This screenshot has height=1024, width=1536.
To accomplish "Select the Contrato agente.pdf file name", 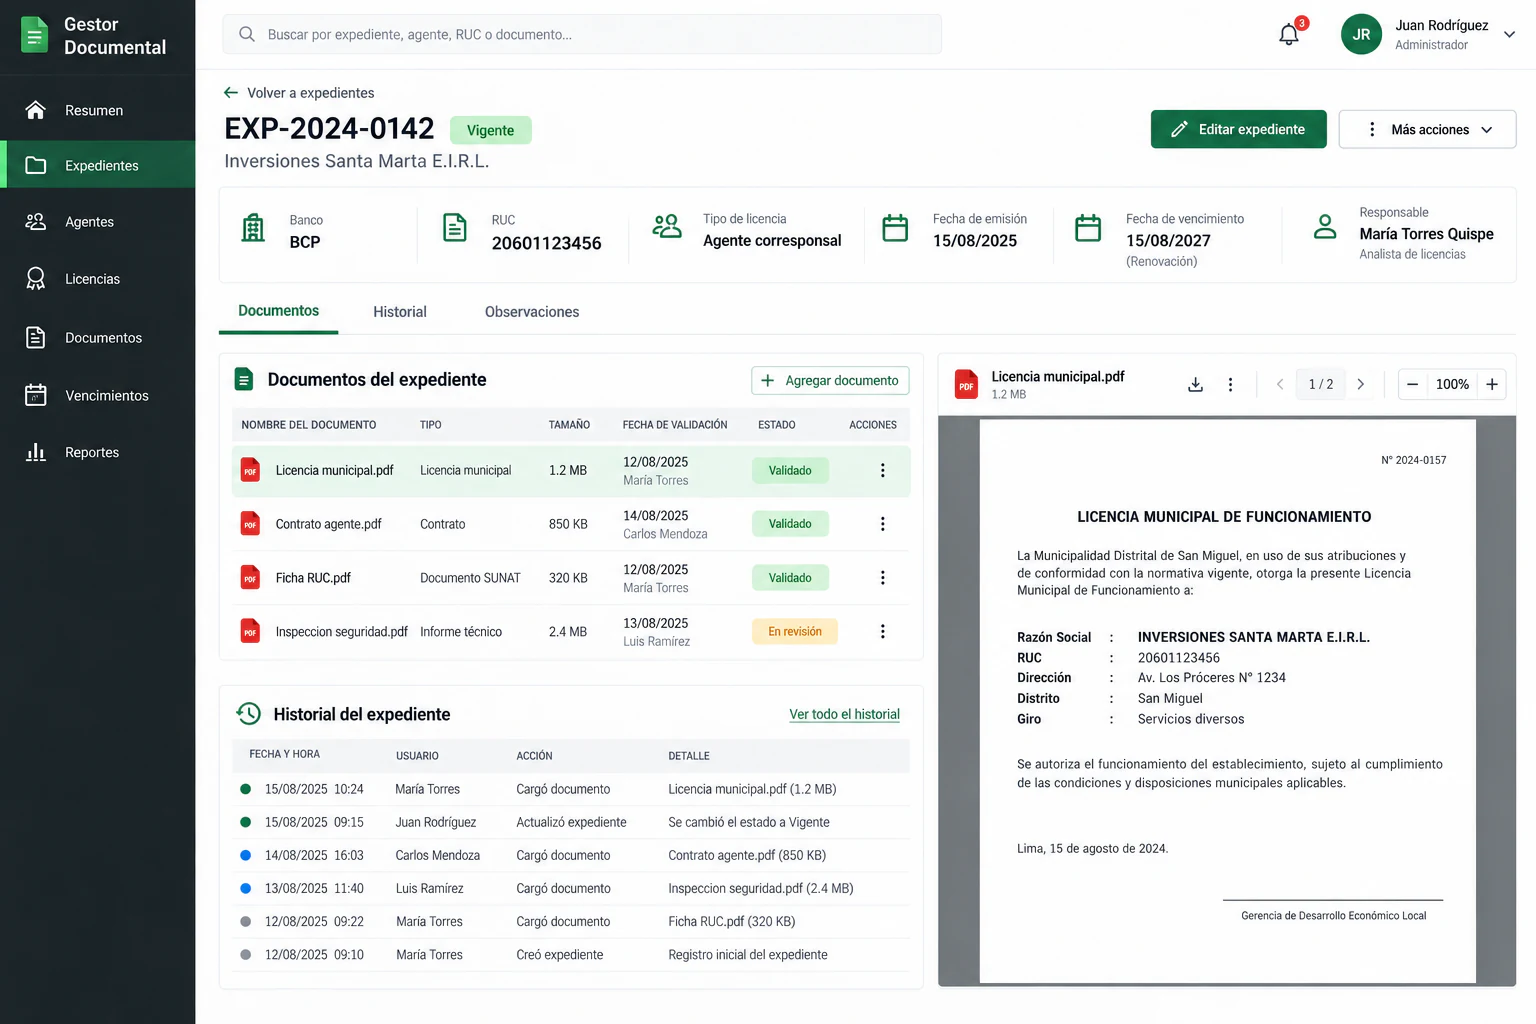I will [x=328, y=524].
